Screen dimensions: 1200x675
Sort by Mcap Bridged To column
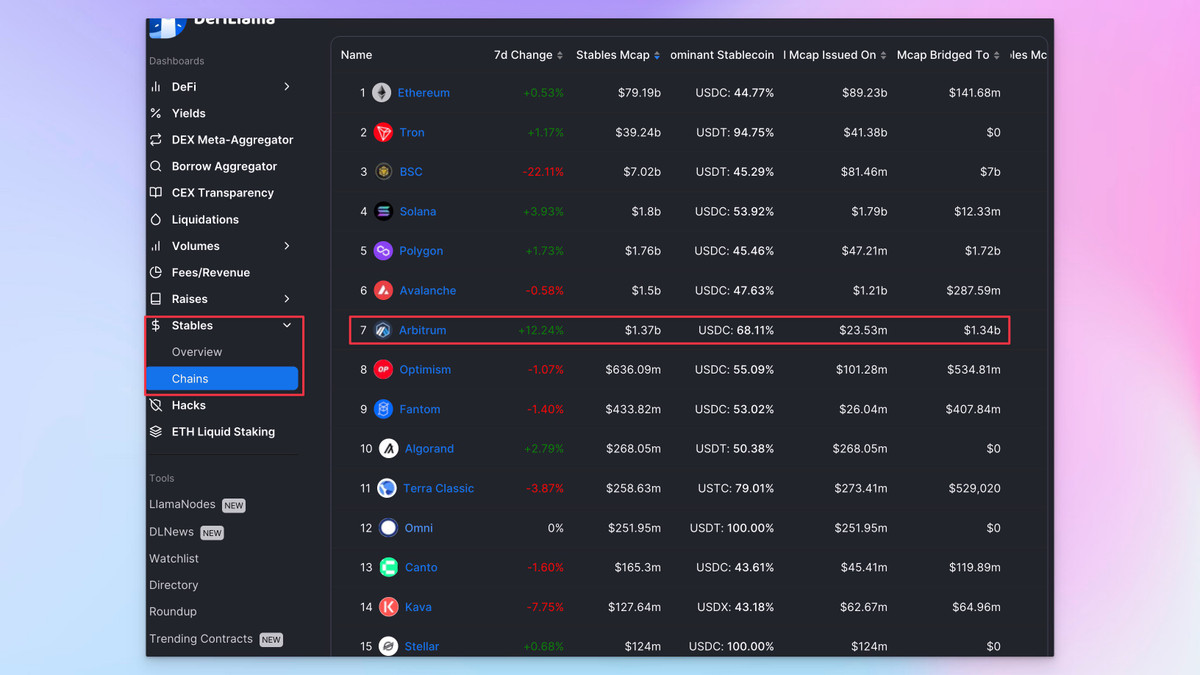948,55
